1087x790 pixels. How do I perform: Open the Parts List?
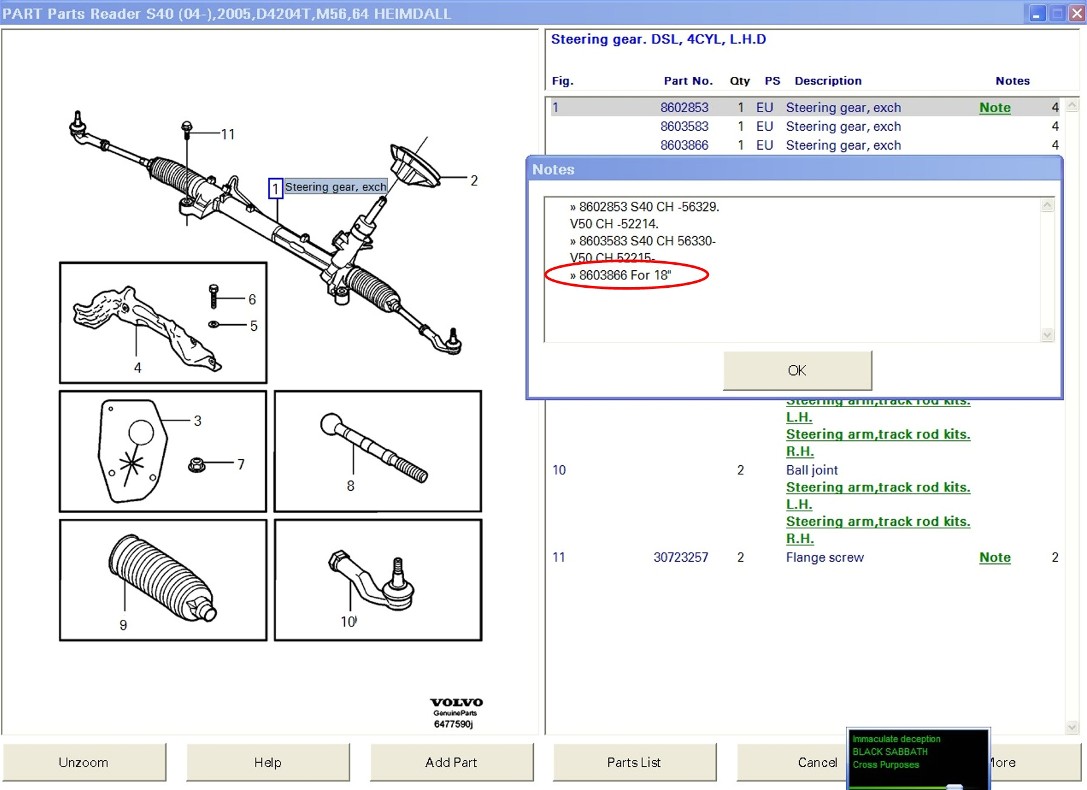634,762
